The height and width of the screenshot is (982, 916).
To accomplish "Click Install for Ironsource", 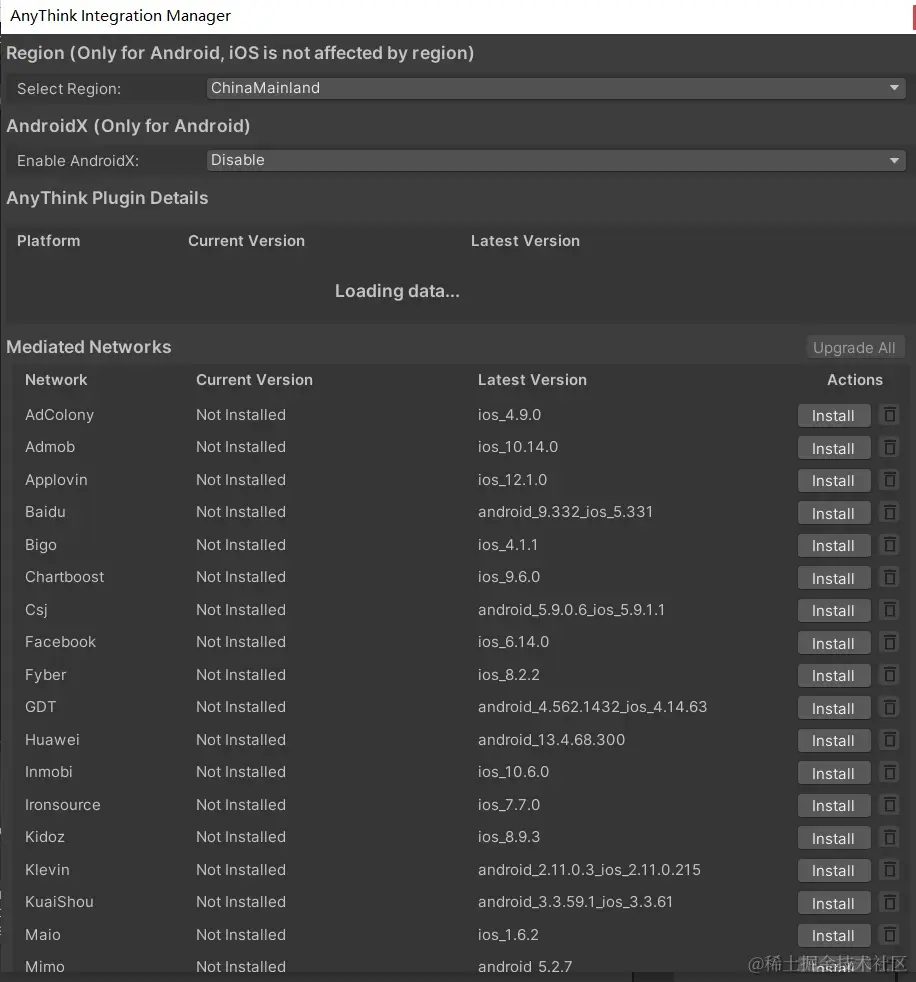I will click(x=833, y=806).
